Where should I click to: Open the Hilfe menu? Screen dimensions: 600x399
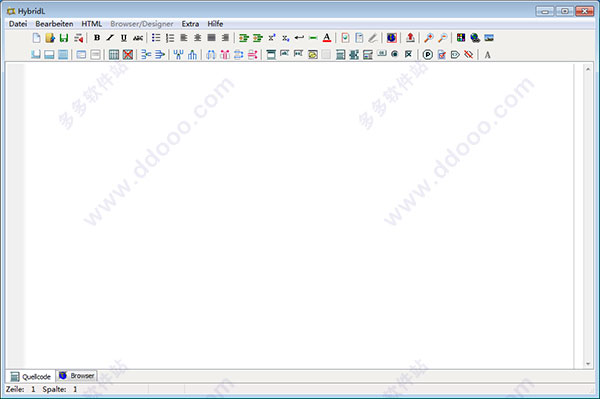tap(215, 24)
